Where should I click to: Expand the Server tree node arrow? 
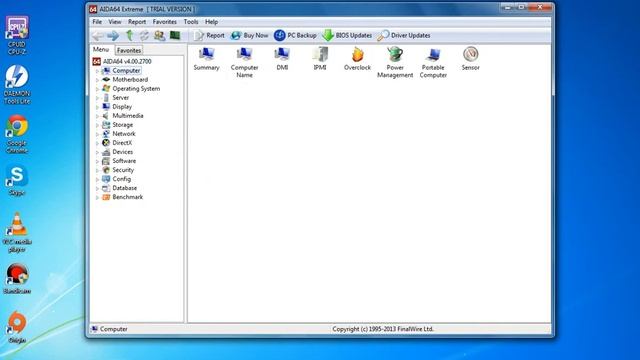[98, 98]
